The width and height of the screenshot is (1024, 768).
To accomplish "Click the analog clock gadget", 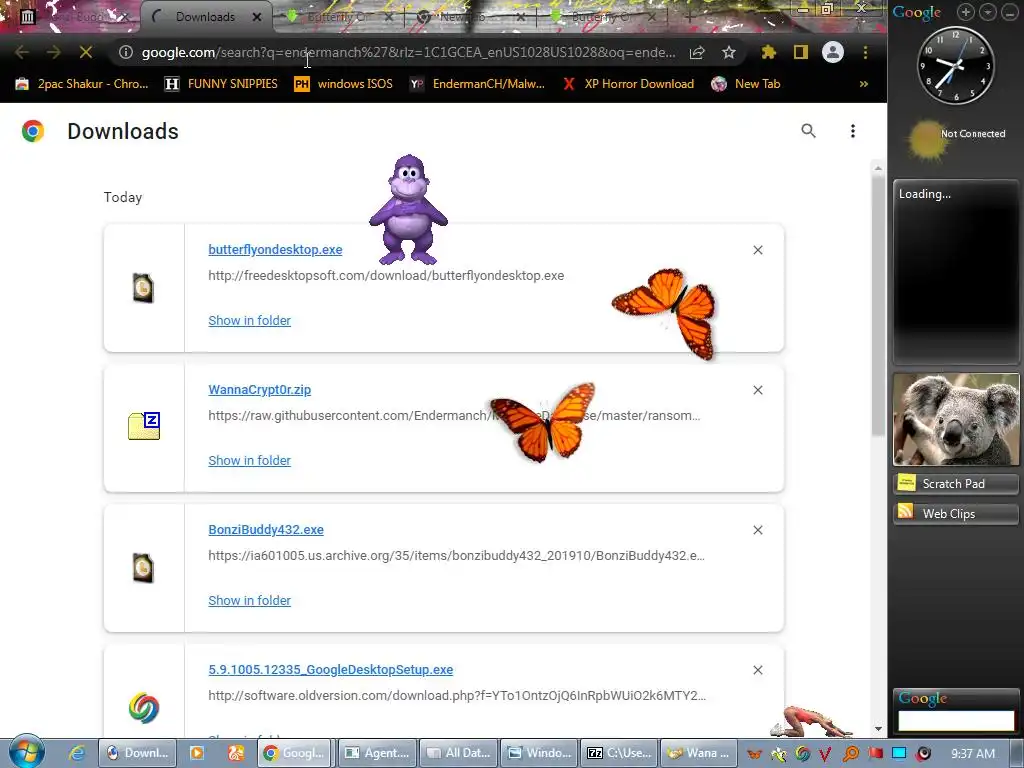I will coord(955,65).
